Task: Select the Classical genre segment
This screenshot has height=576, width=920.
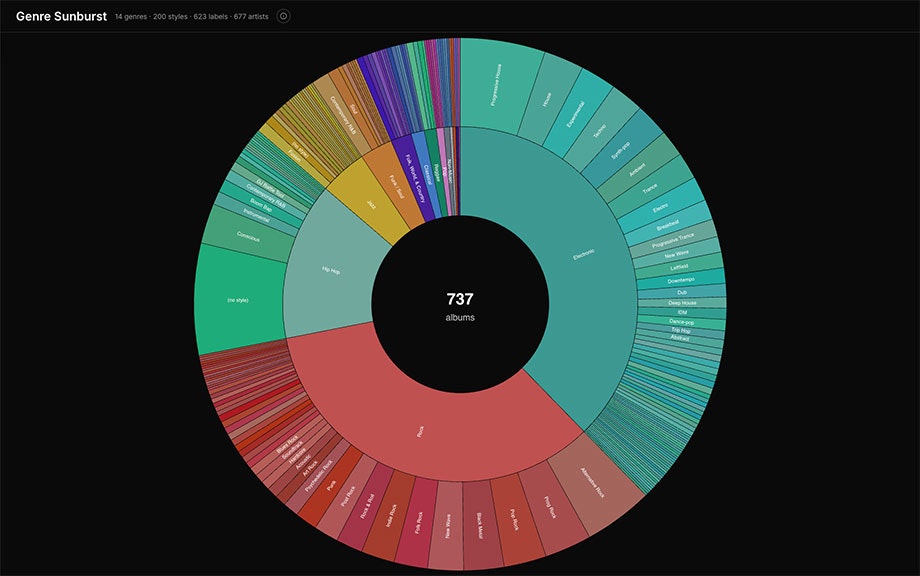Action: [428, 174]
